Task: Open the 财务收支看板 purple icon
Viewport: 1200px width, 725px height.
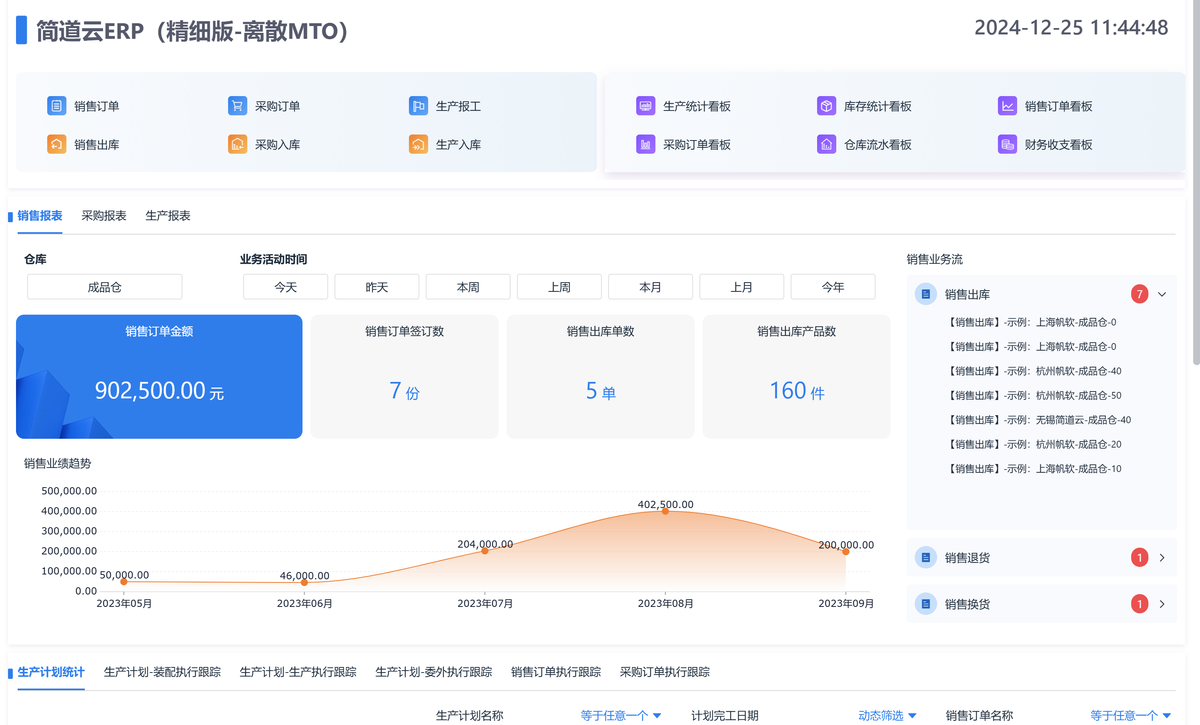Action: 1007,145
